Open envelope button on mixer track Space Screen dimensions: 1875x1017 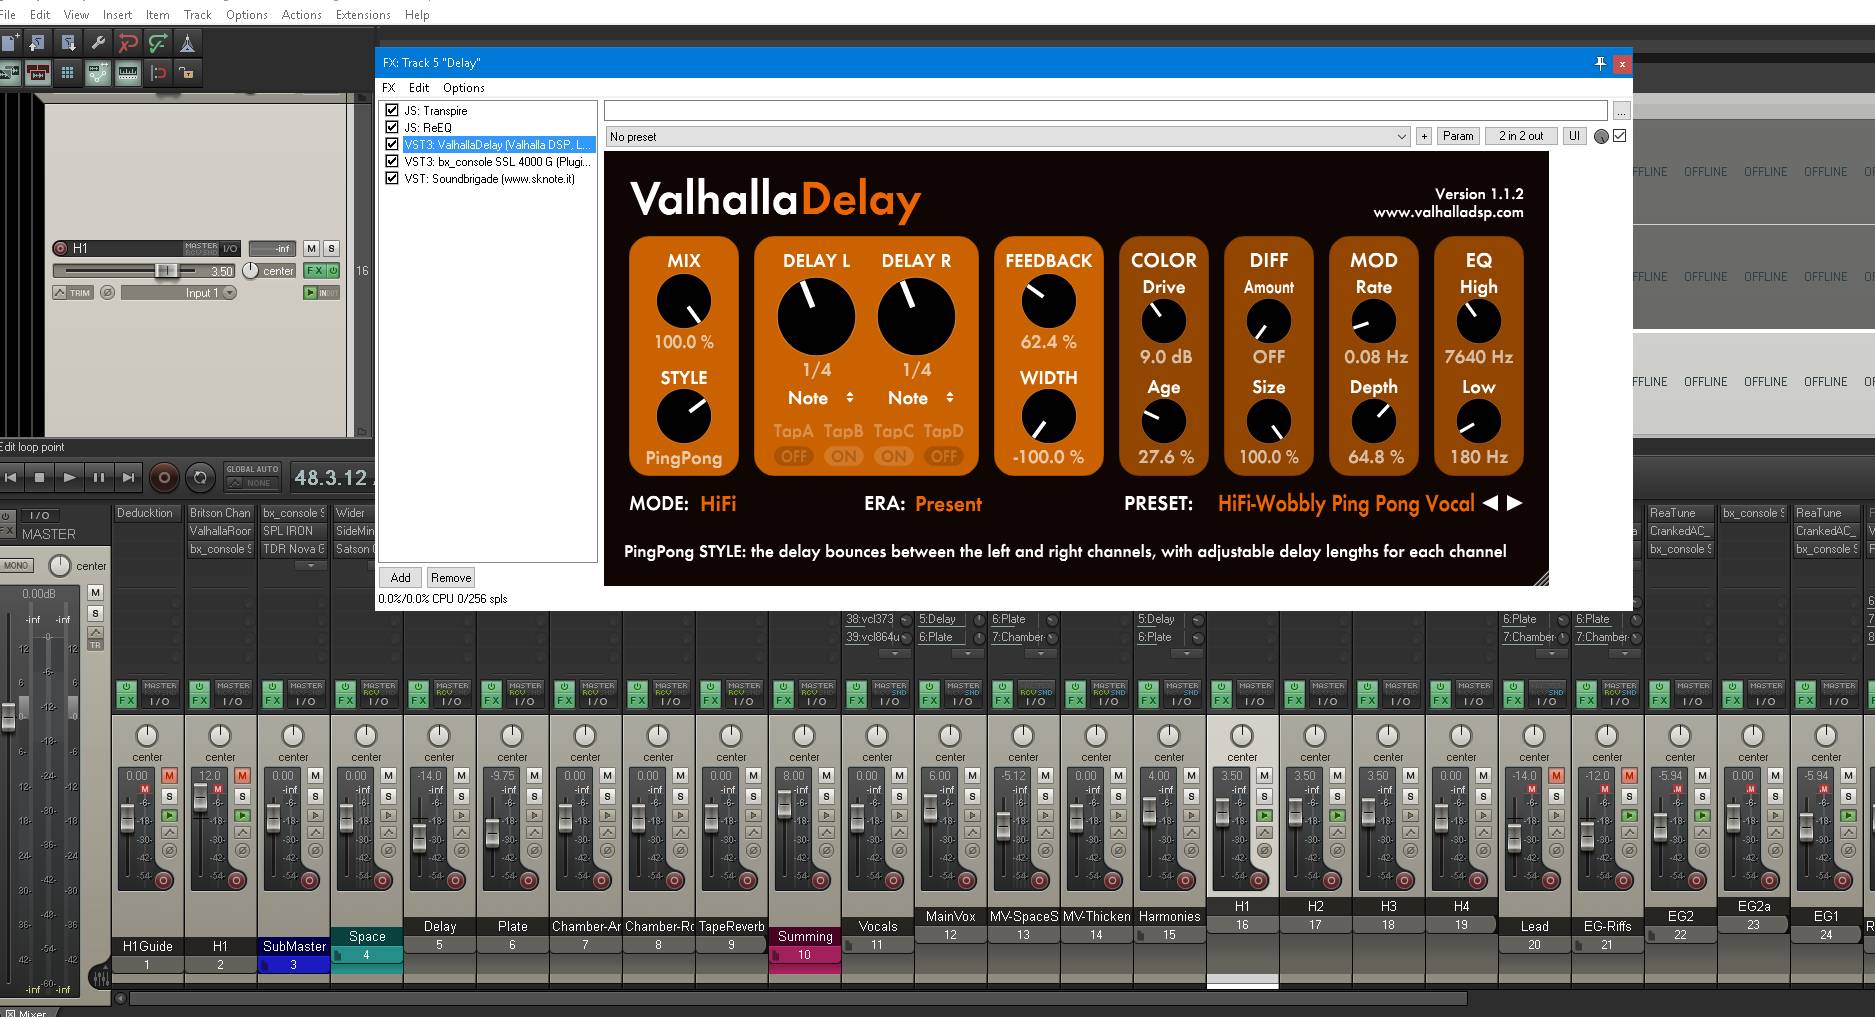pyautogui.click(x=388, y=832)
